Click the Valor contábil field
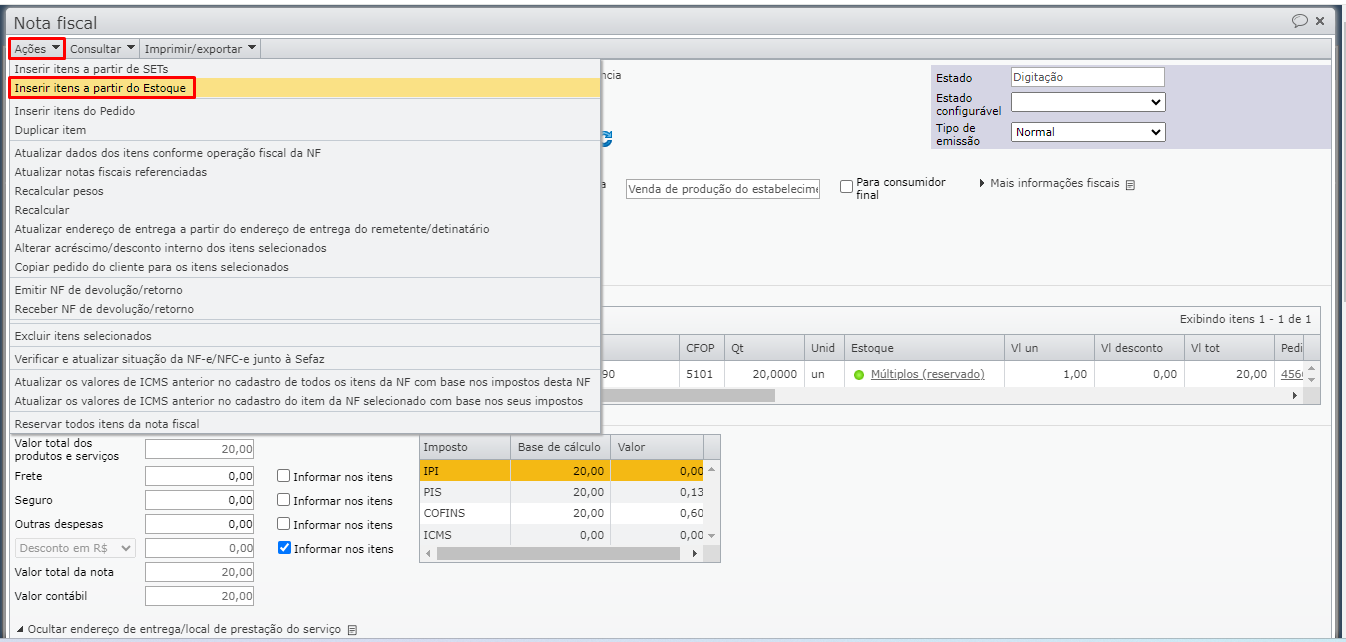1346x642 pixels. point(199,596)
